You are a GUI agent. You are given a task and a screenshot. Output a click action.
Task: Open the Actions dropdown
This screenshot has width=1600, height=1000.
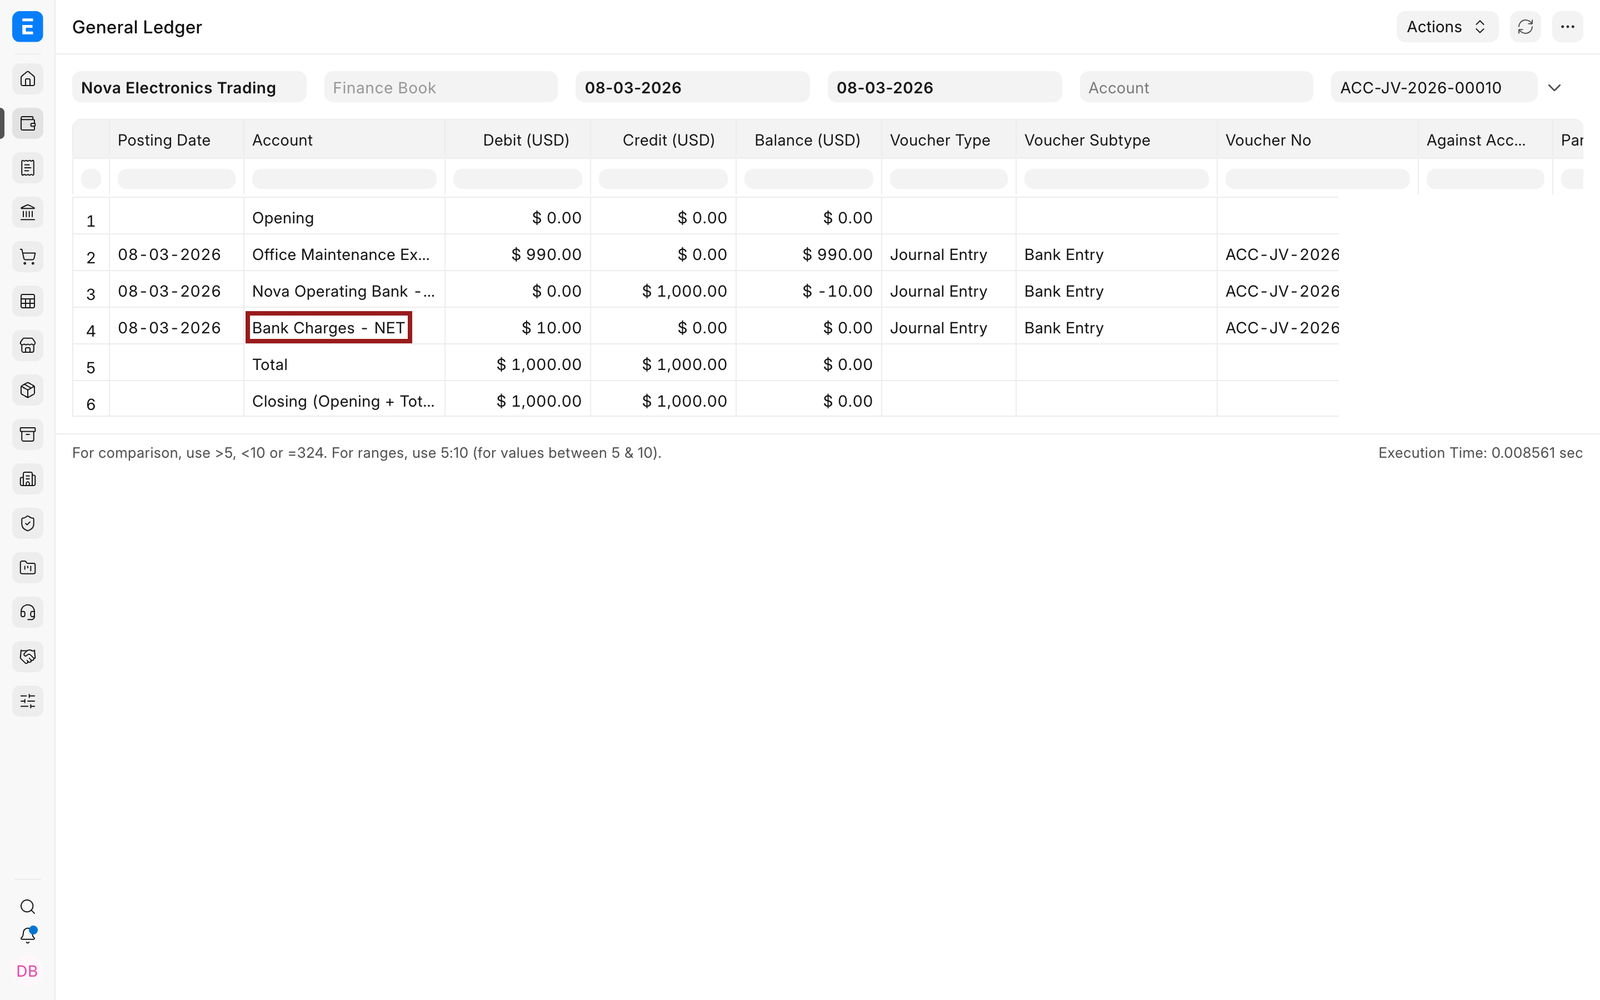click(x=1447, y=27)
